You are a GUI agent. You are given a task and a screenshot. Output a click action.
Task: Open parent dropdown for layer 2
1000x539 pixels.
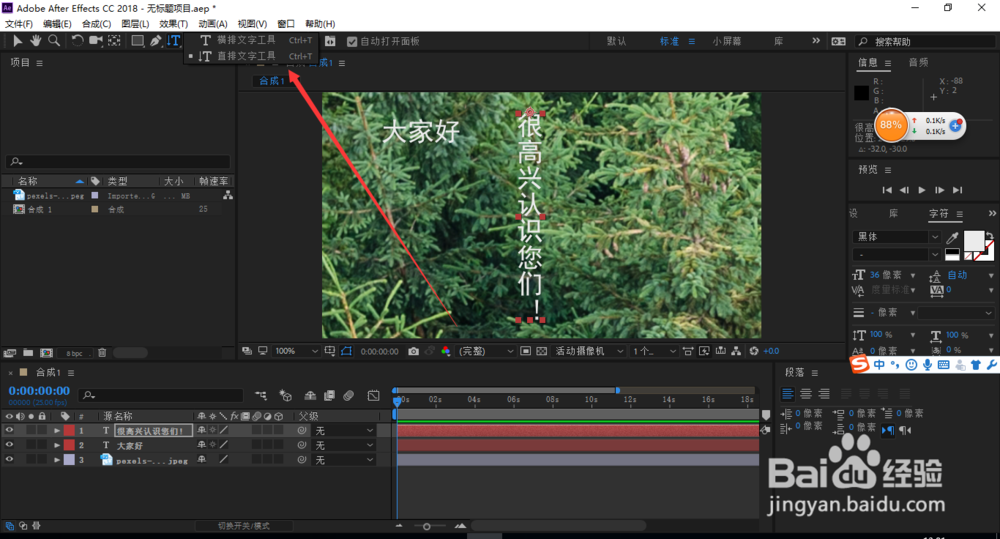point(344,445)
